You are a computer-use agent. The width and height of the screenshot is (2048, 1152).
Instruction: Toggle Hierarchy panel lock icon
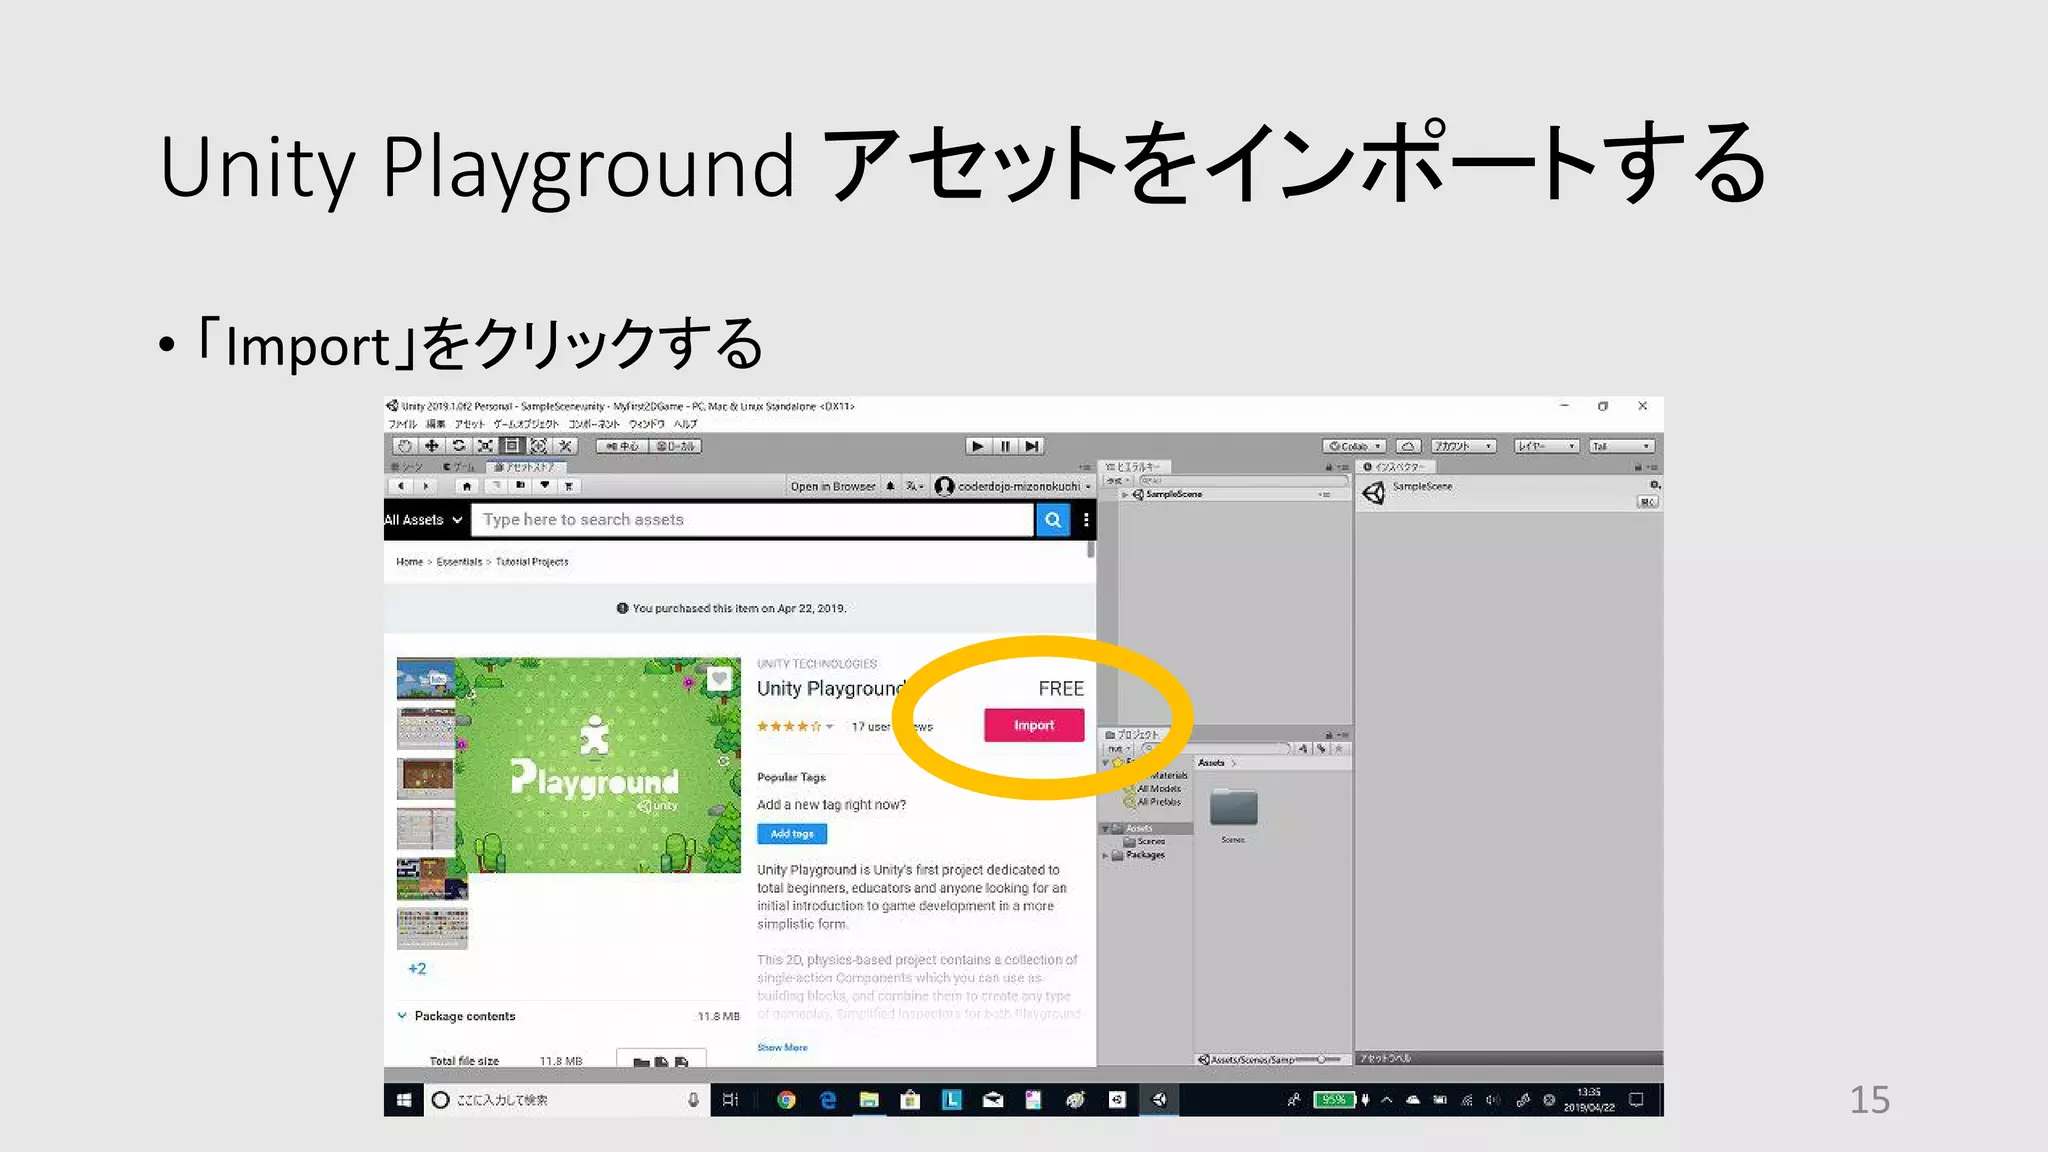point(1328,467)
